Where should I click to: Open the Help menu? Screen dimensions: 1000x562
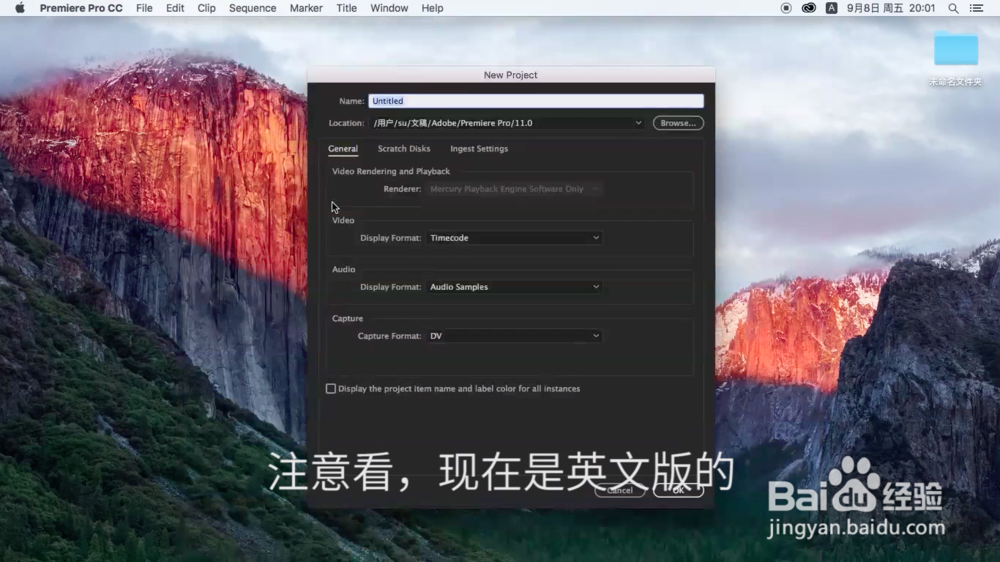(432, 8)
